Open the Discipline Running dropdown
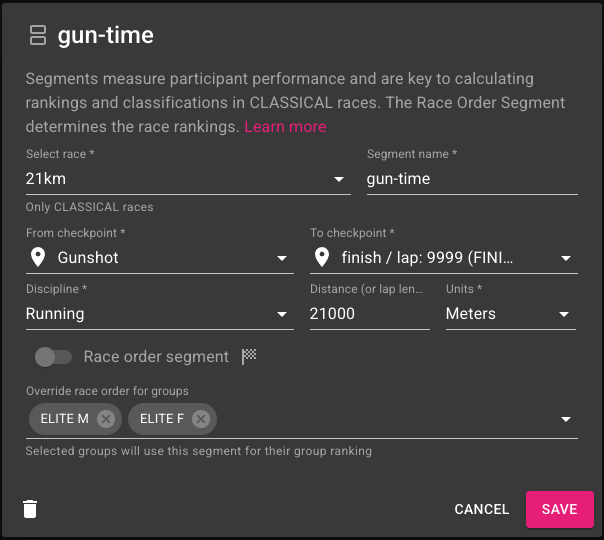Viewport: 604px width, 540px height. coord(160,314)
